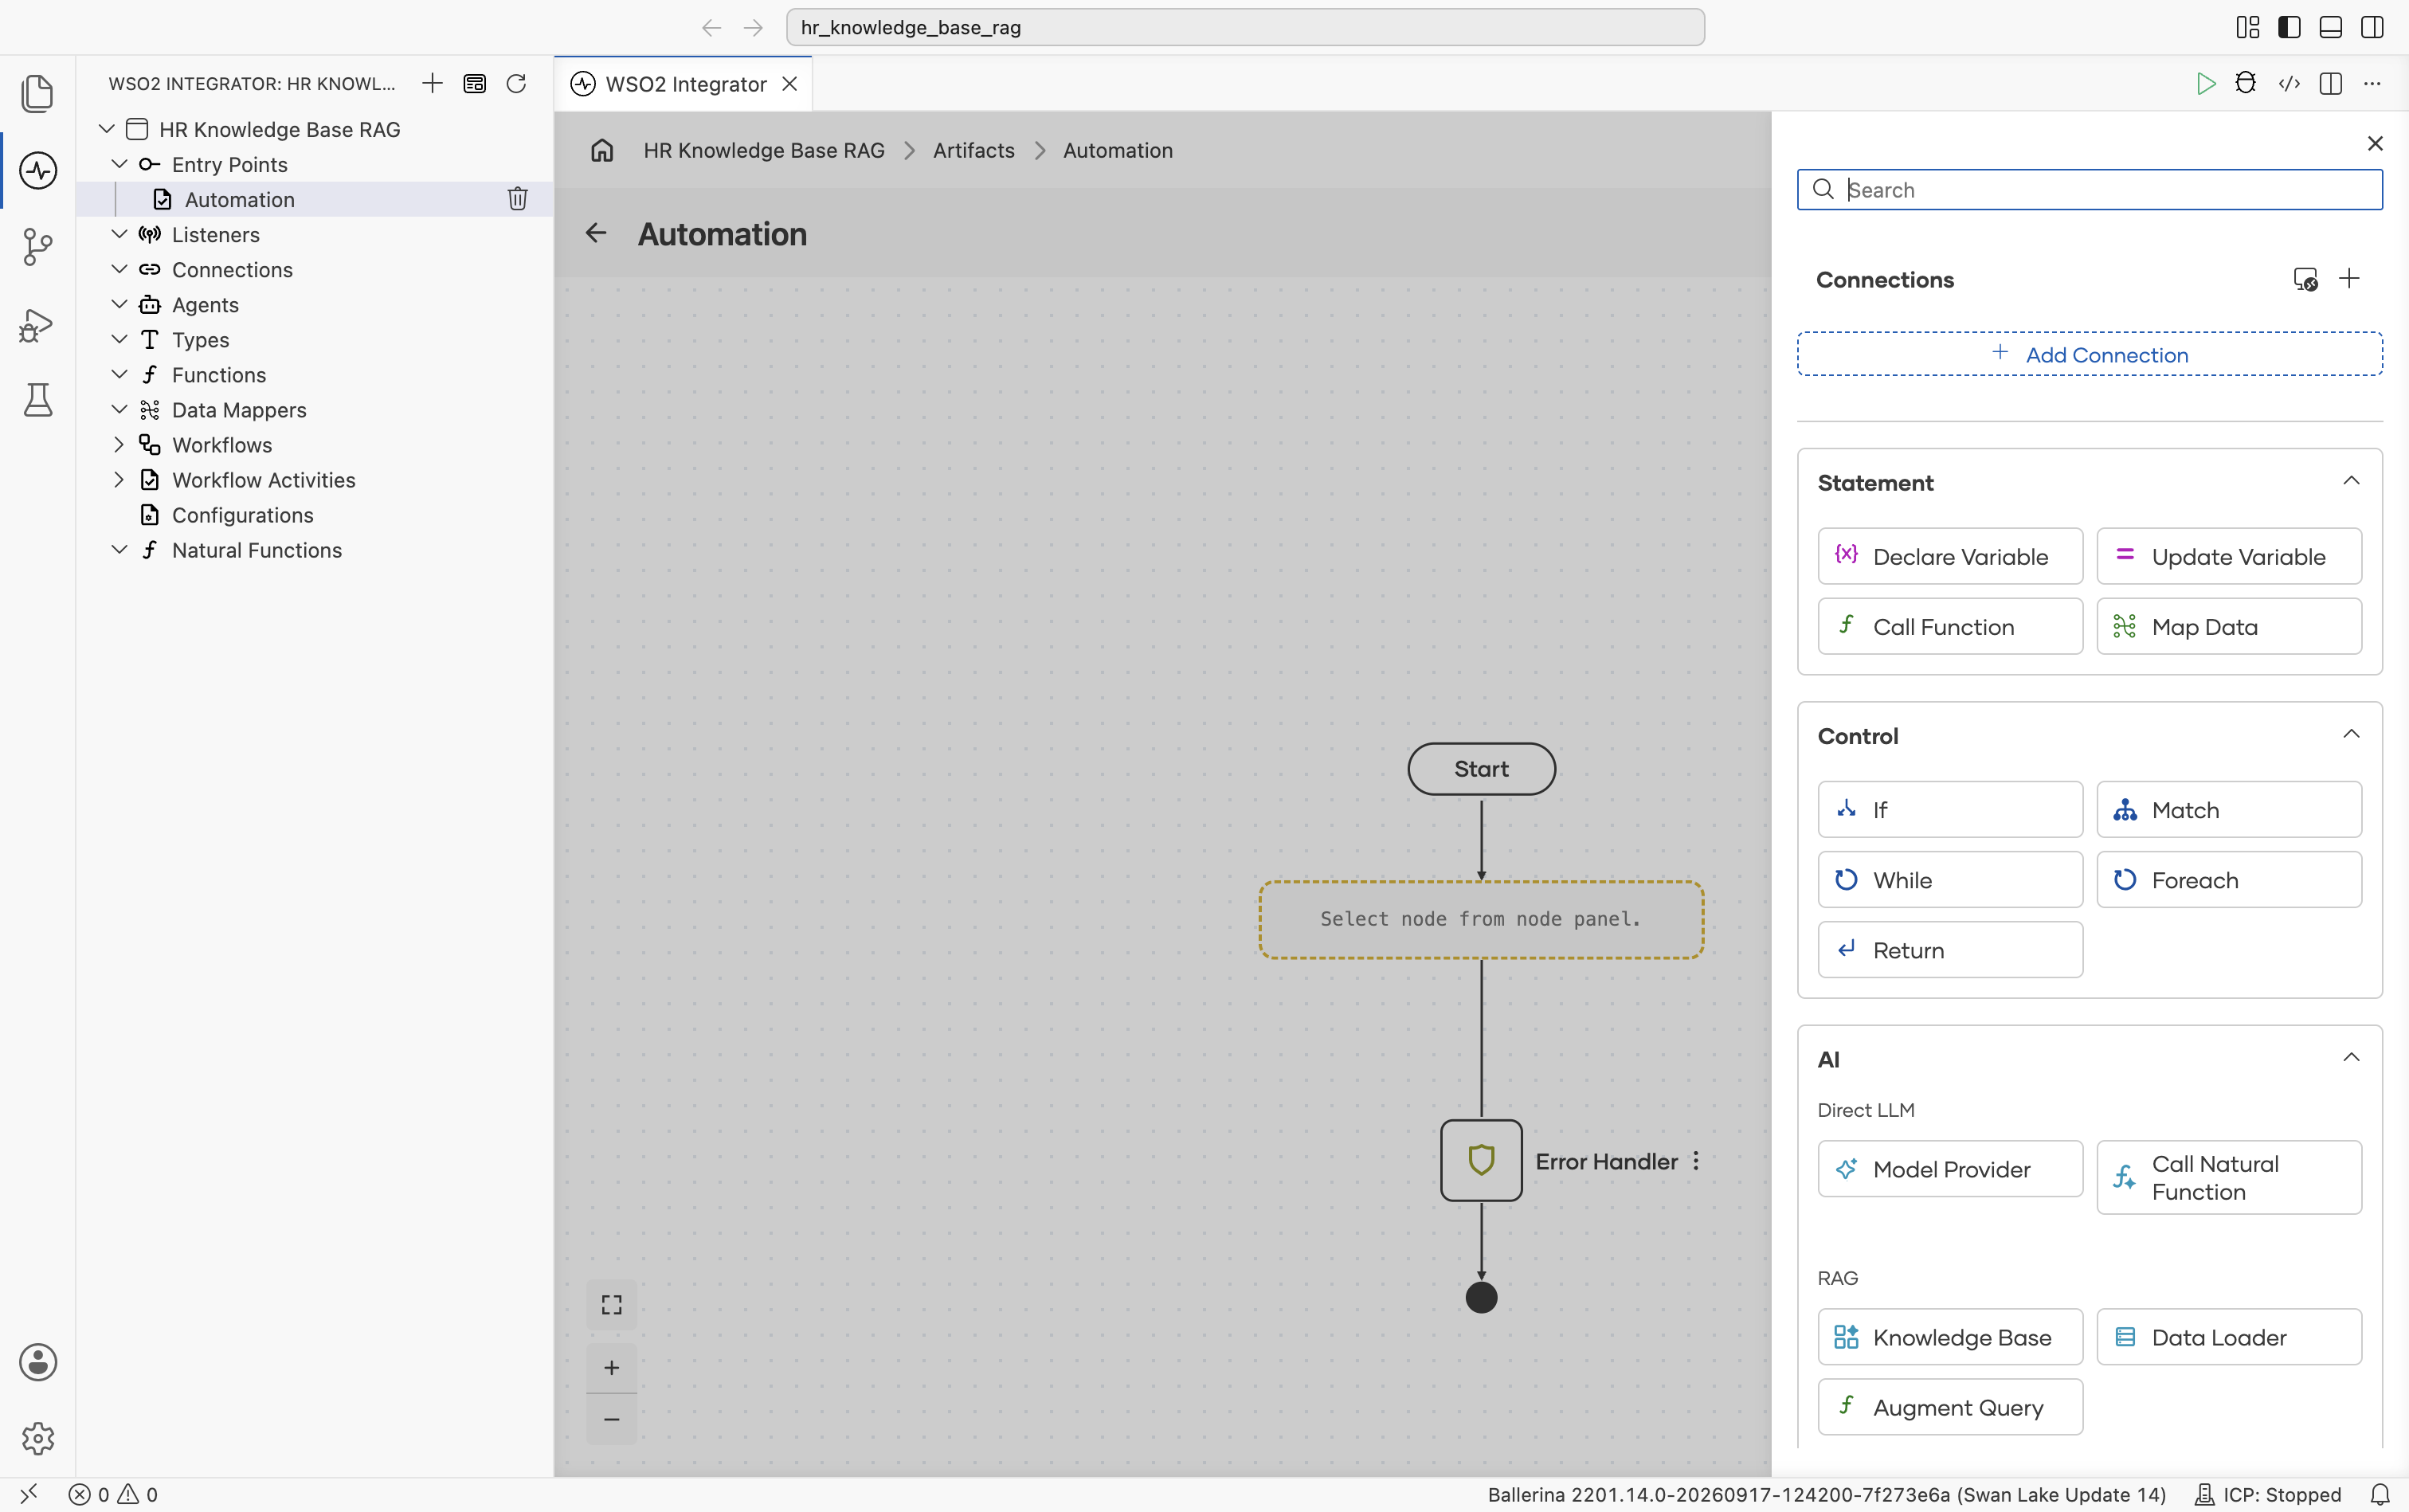Add a Foreach control node

2228,880
